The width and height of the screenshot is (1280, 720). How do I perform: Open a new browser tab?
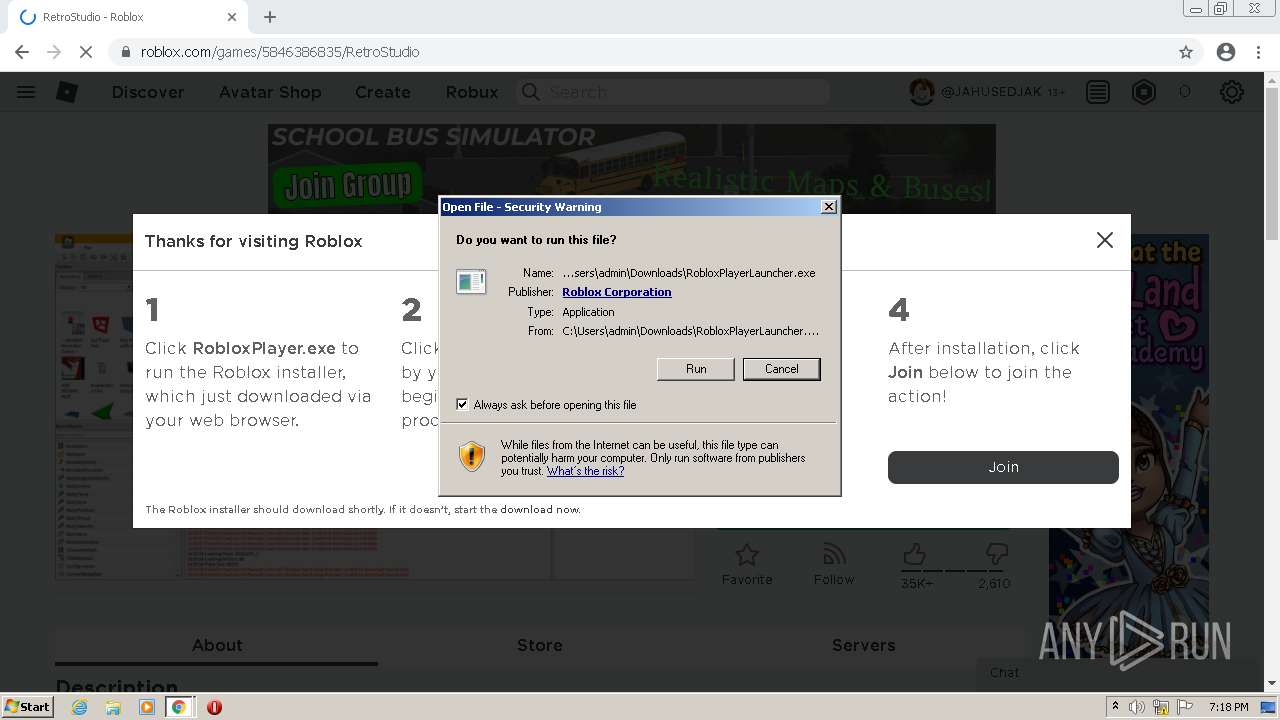(270, 17)
